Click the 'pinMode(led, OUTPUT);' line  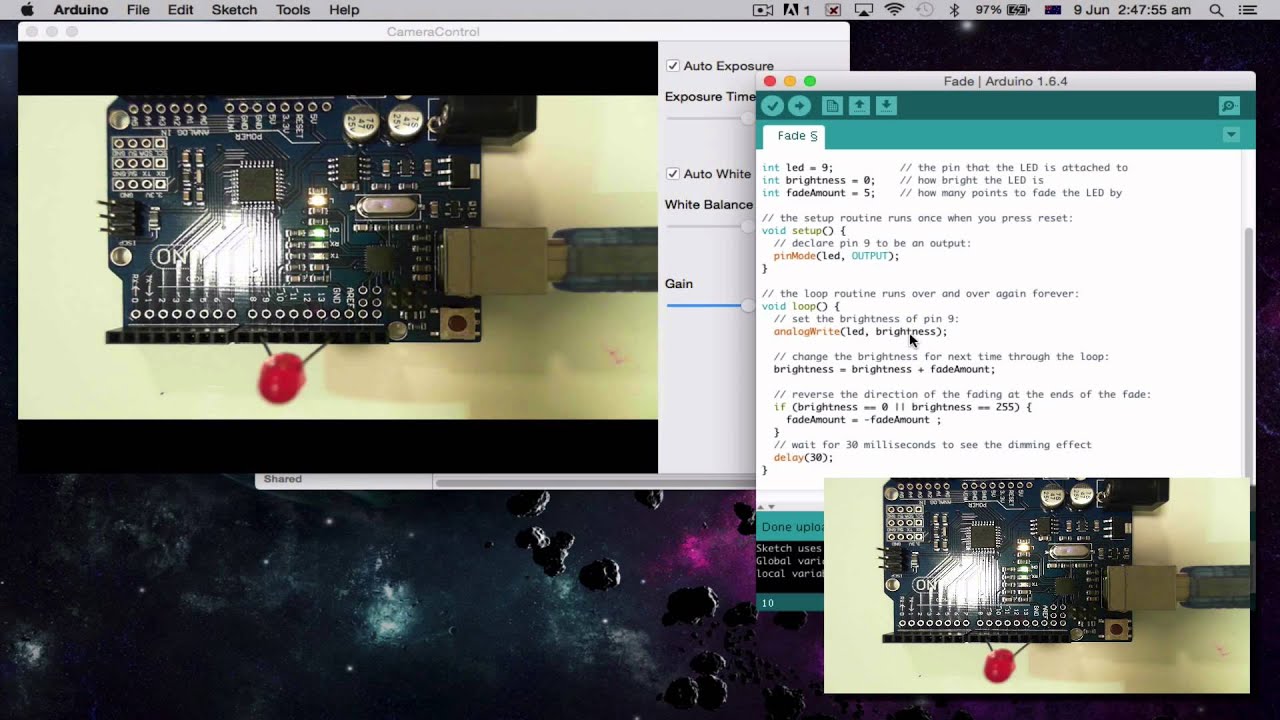point(836,256)
